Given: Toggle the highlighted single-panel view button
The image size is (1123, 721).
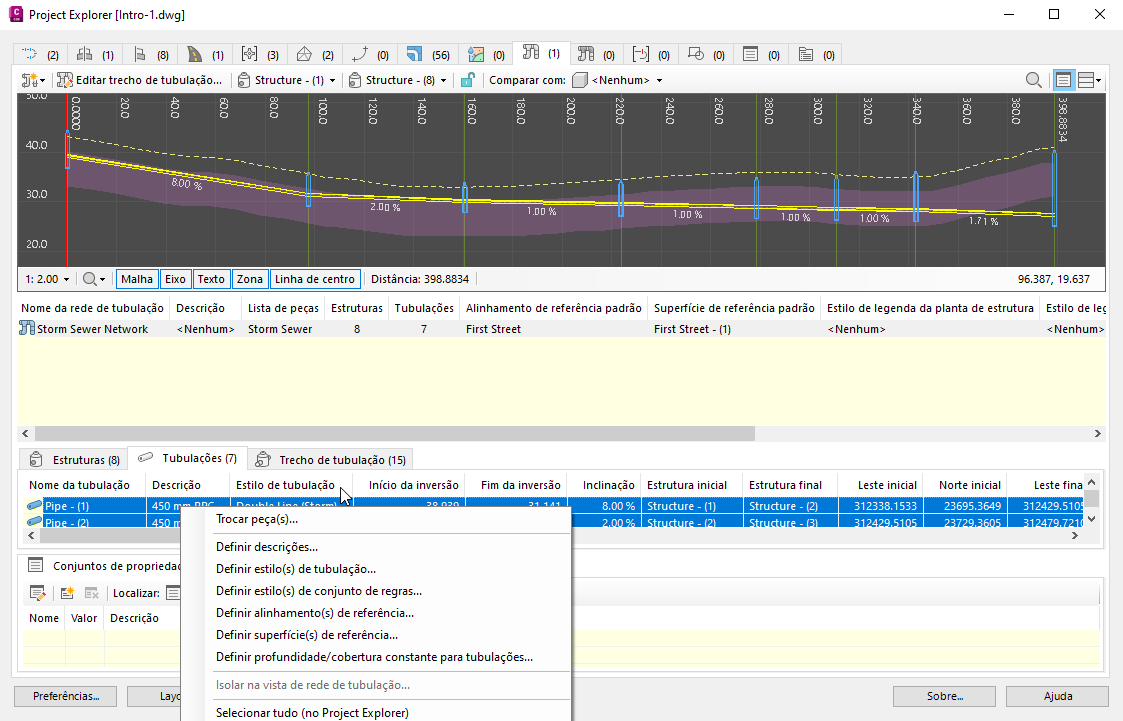Looking at the screenshot, I should (1063, 80).
